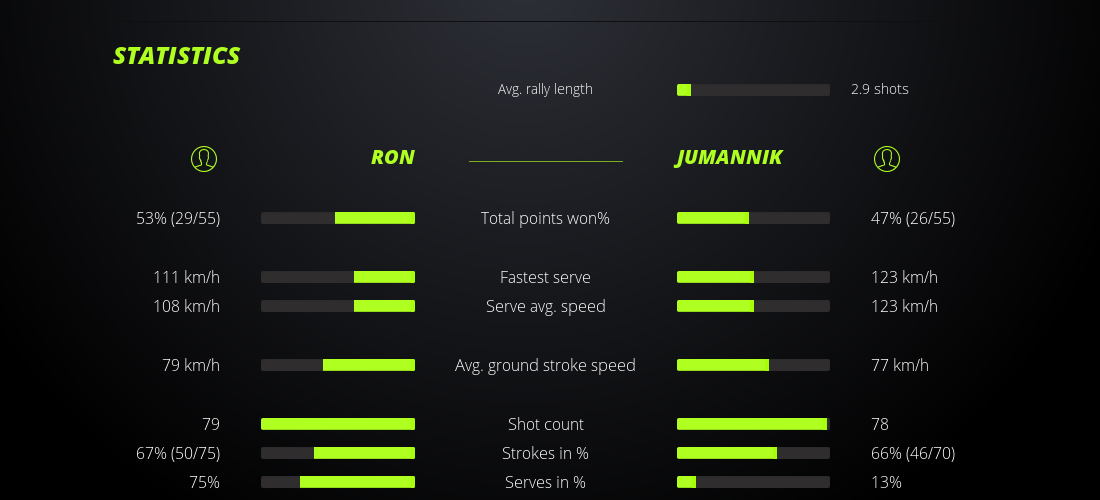Image resolution: width=1100 pixels, height=500 pixels.
Task: Click Jumannik's serves in % bar
Action: coord(753,482)
